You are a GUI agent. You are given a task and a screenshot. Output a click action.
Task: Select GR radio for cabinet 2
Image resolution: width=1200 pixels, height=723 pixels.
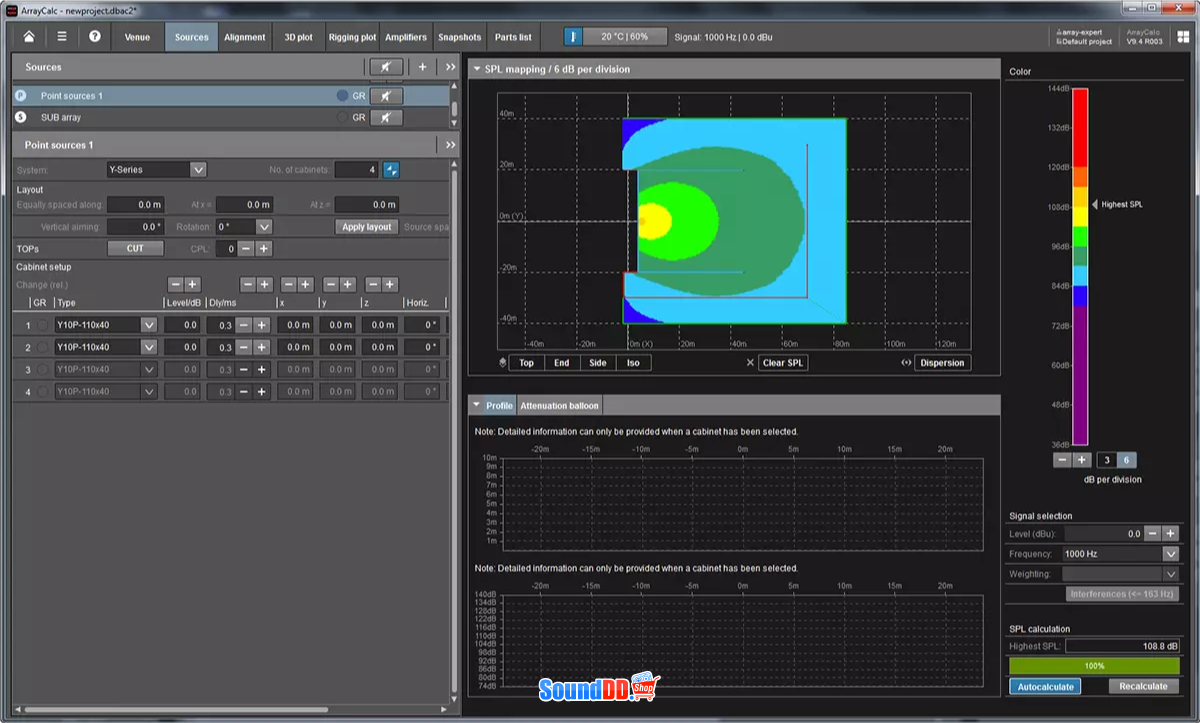click(x=42, y=347)
